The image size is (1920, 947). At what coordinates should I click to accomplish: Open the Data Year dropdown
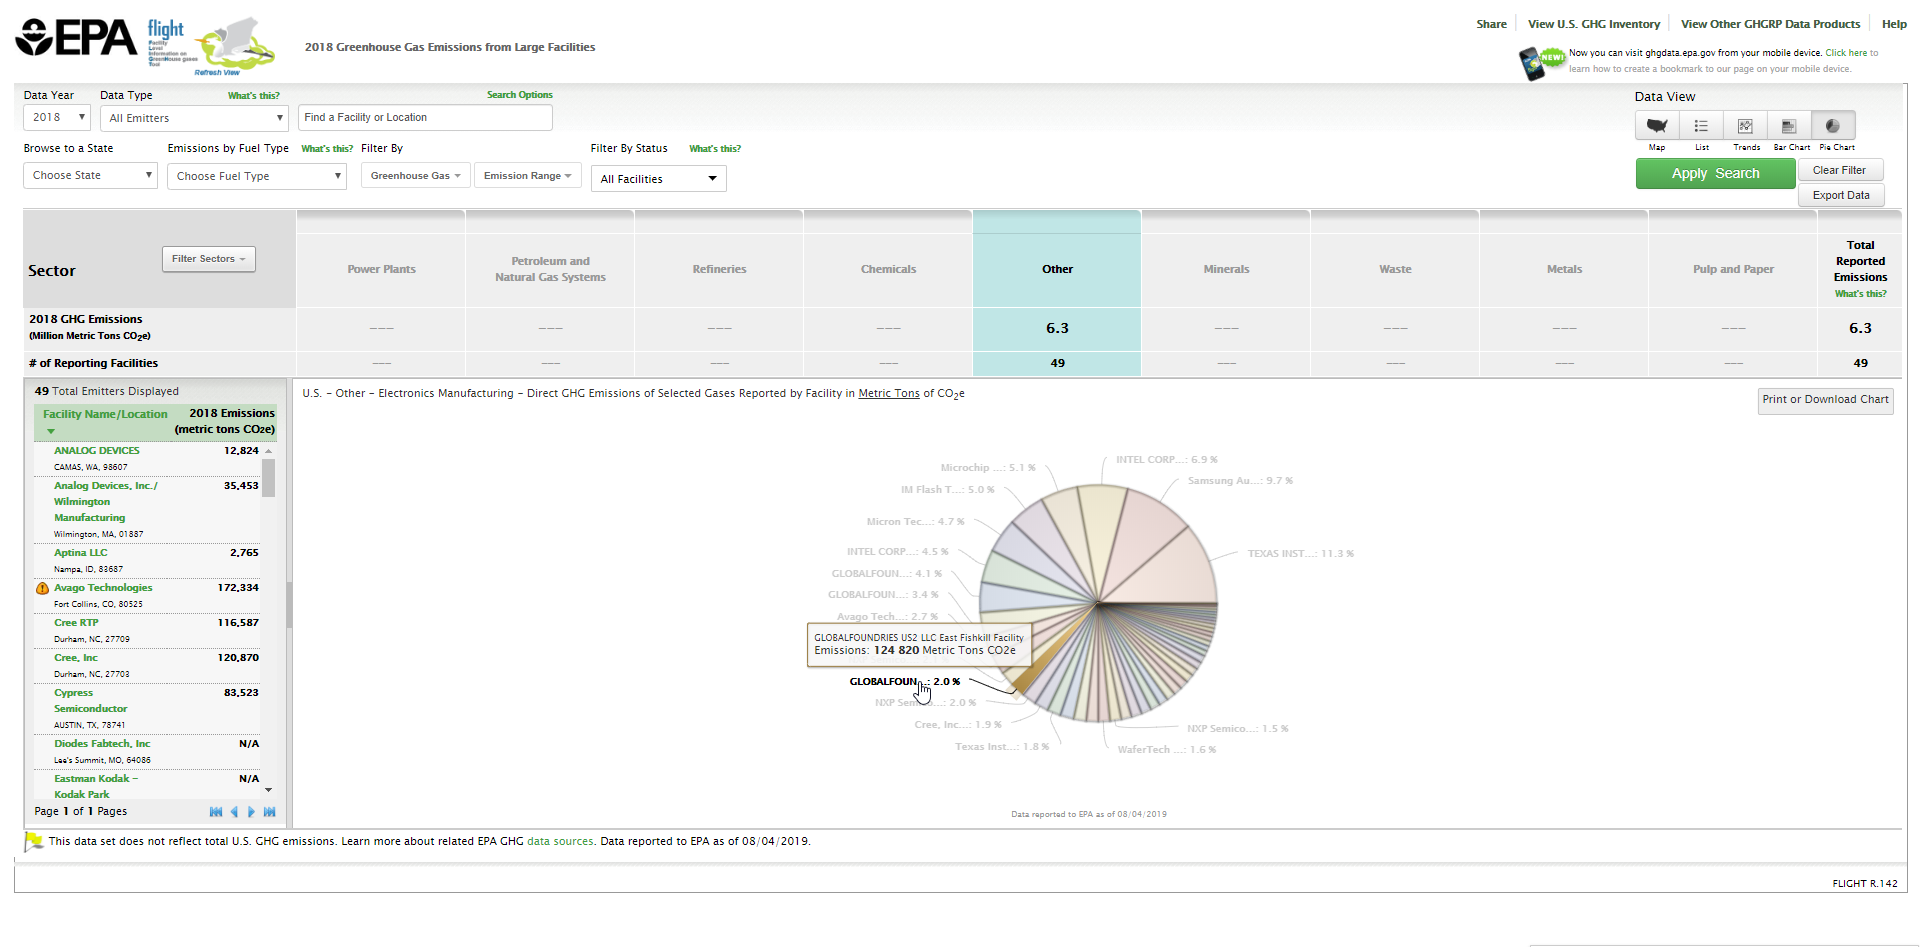(57, 118)
